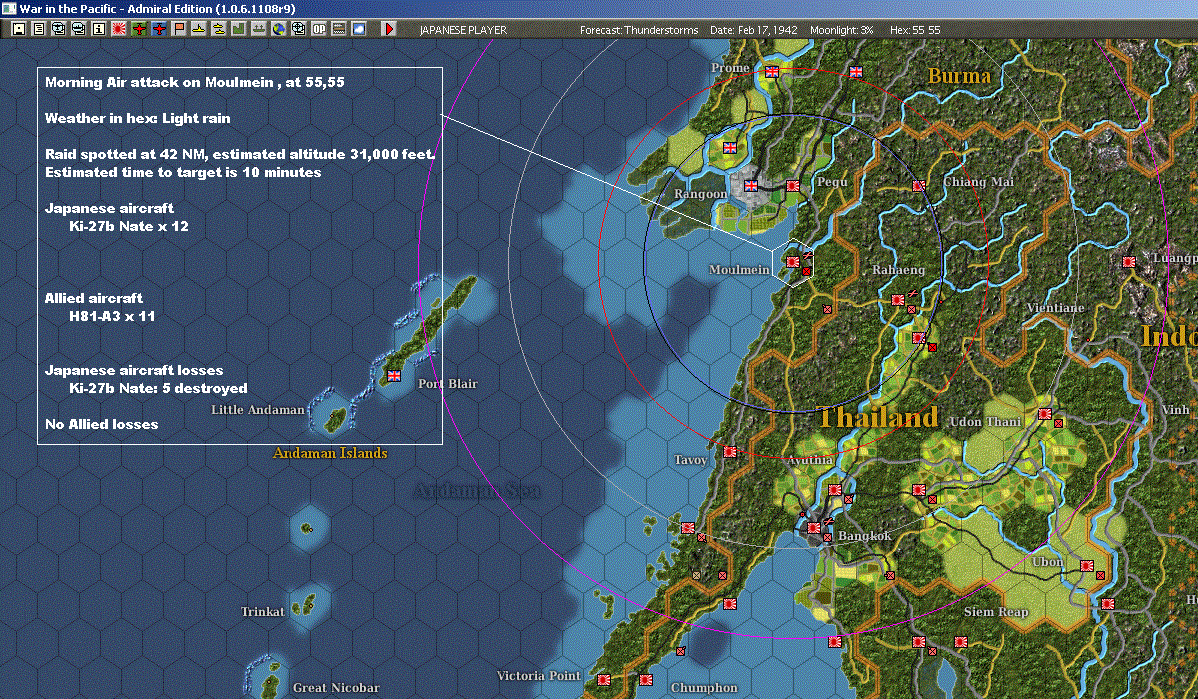Click the double yellow ships toolbar icon
Screen dimensions: 1198x699
[x=219, y=29]
